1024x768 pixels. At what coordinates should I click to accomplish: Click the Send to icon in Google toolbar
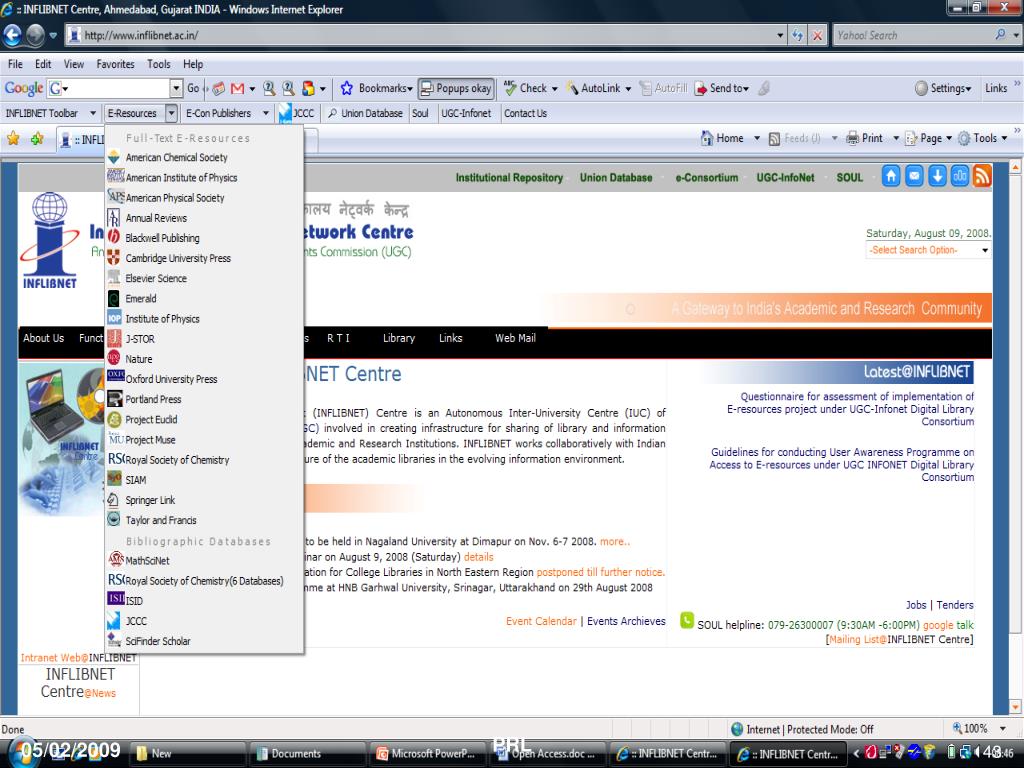click(x=701, y=88)
